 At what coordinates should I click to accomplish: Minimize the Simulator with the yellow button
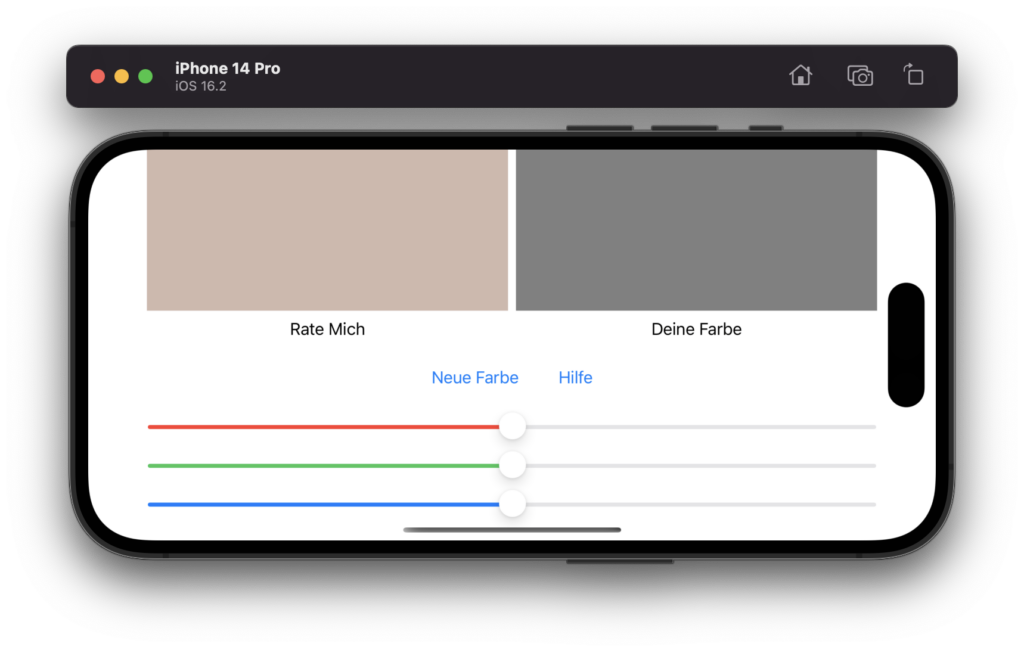click(x=122, y=77)
